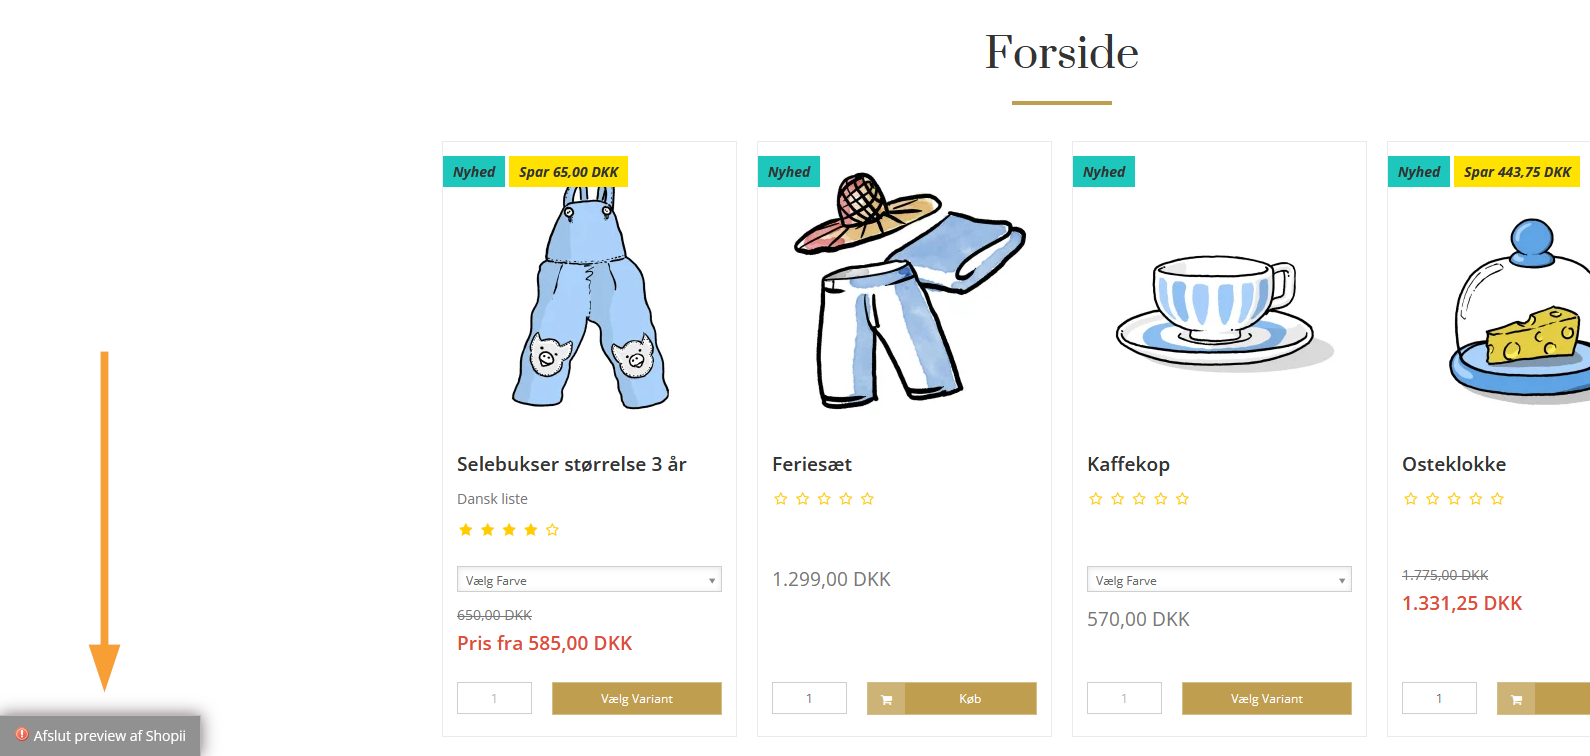The width and height of the screenshot is (1590, 756).
Task: Expand the Vælg Farve dropdown for Kaffekop
Action: point(1218,579)
